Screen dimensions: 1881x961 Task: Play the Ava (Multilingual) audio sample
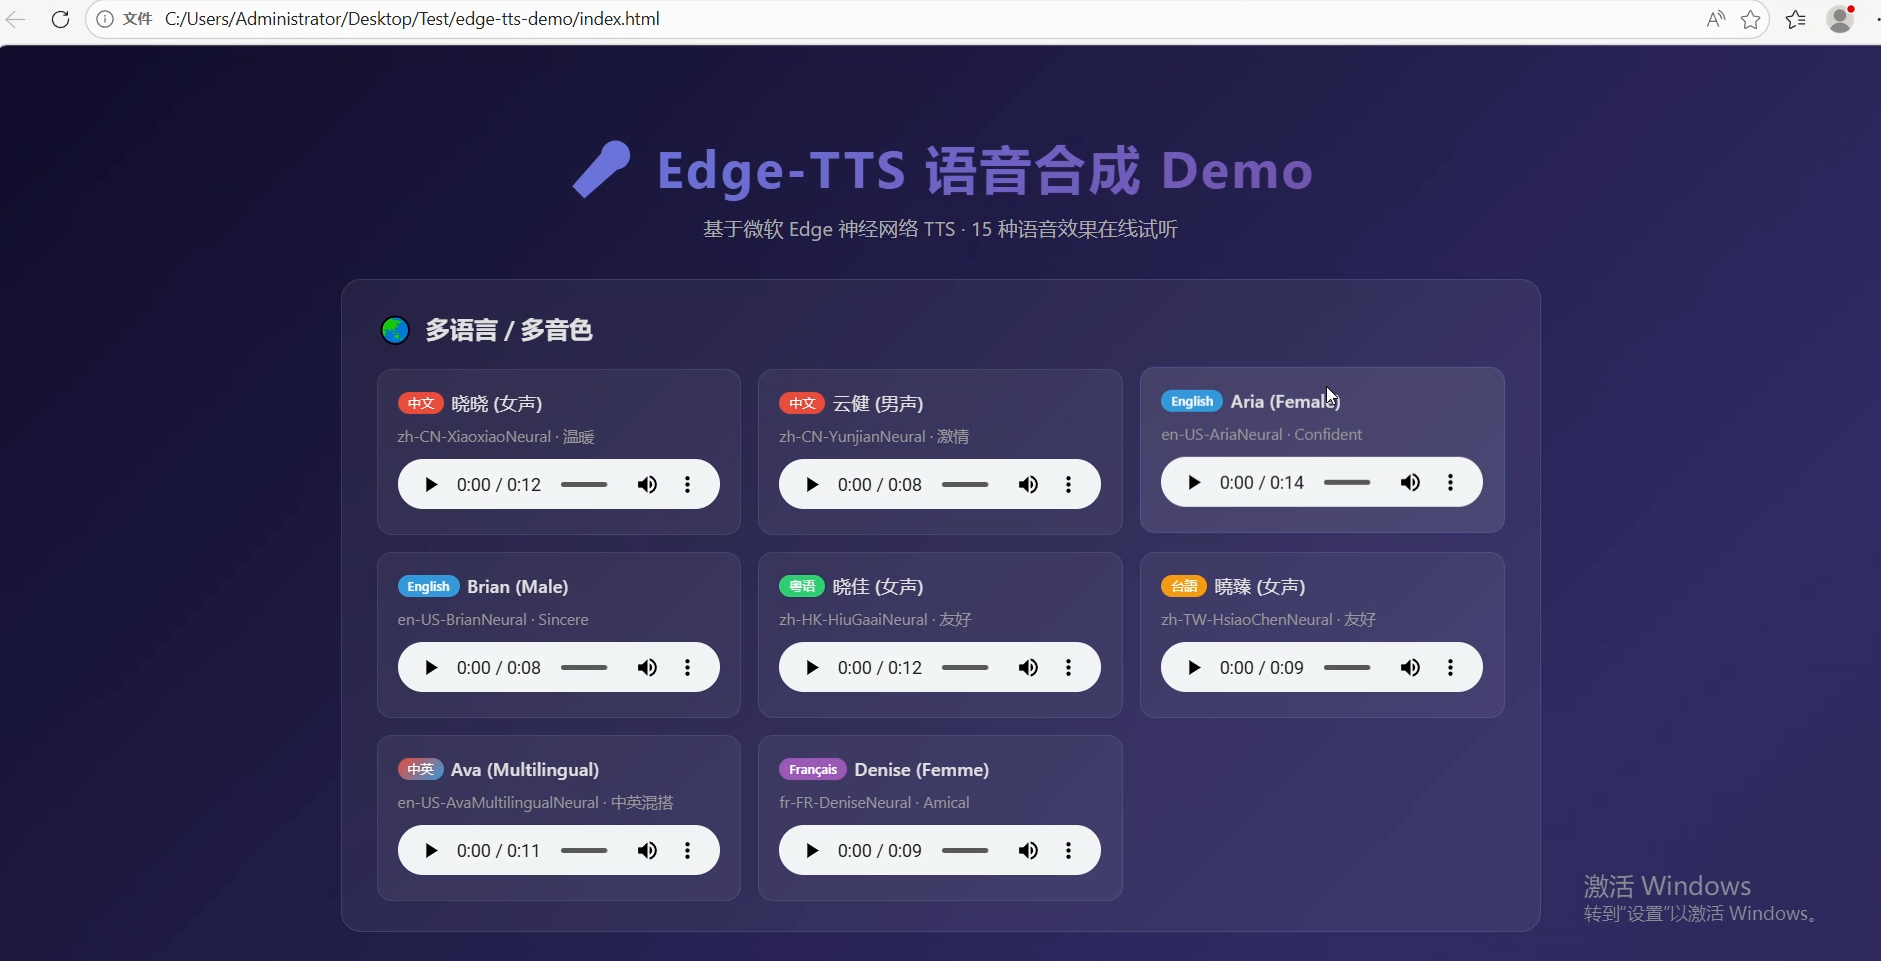tap(431, 851)
